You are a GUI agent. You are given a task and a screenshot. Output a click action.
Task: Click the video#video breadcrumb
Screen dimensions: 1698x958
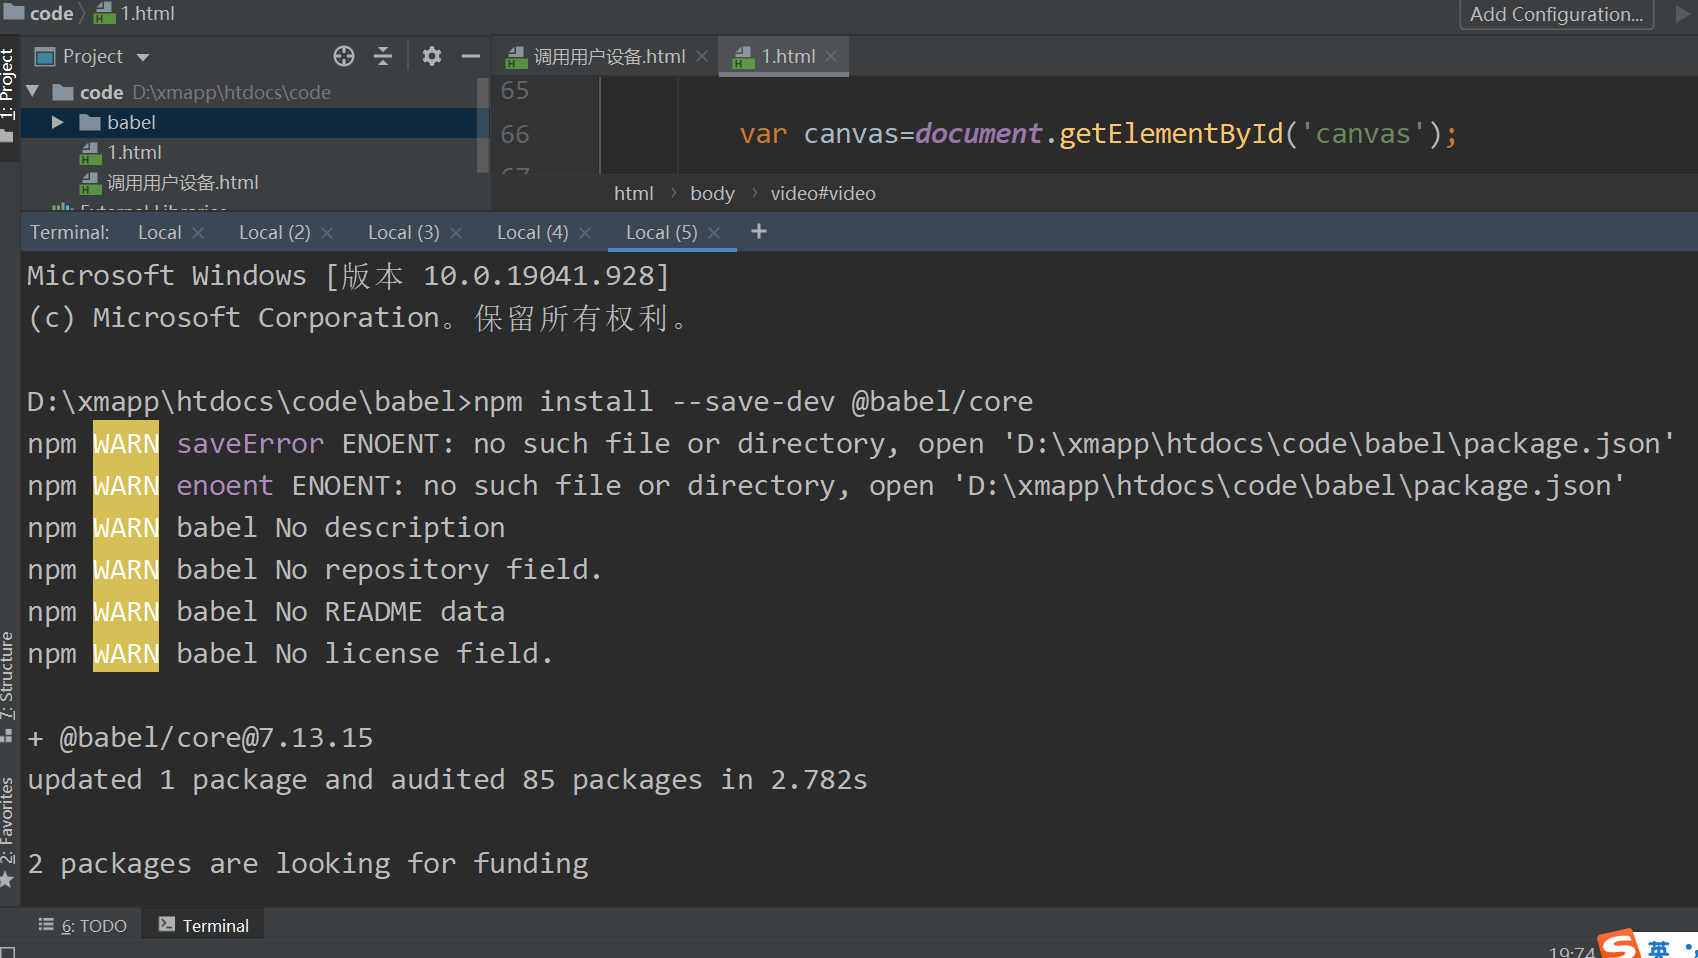823,193
